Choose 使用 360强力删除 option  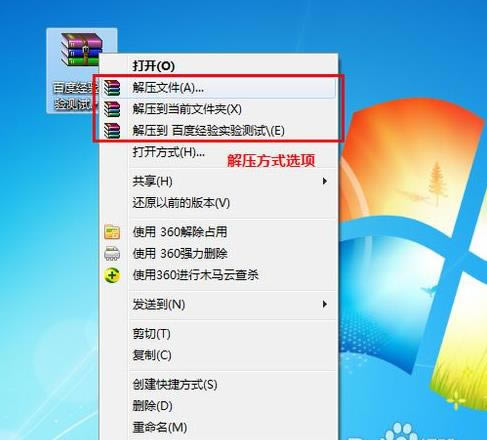point(218,253)
